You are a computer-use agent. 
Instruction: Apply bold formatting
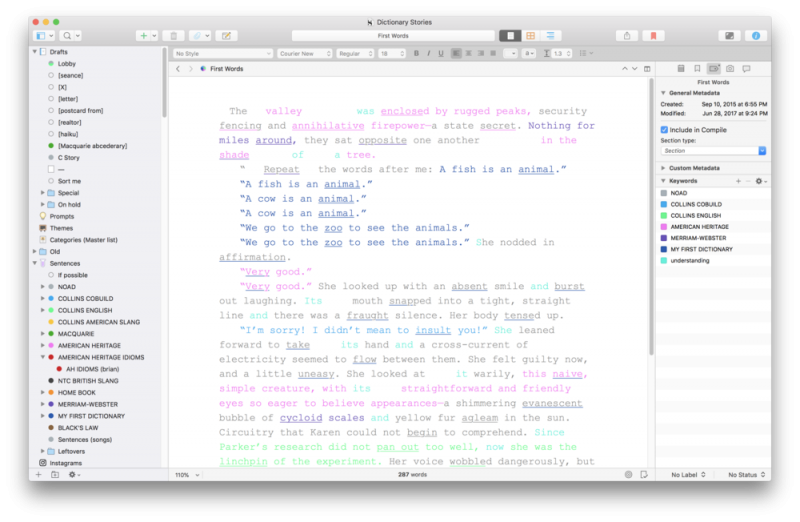click(x=416, y=54)
